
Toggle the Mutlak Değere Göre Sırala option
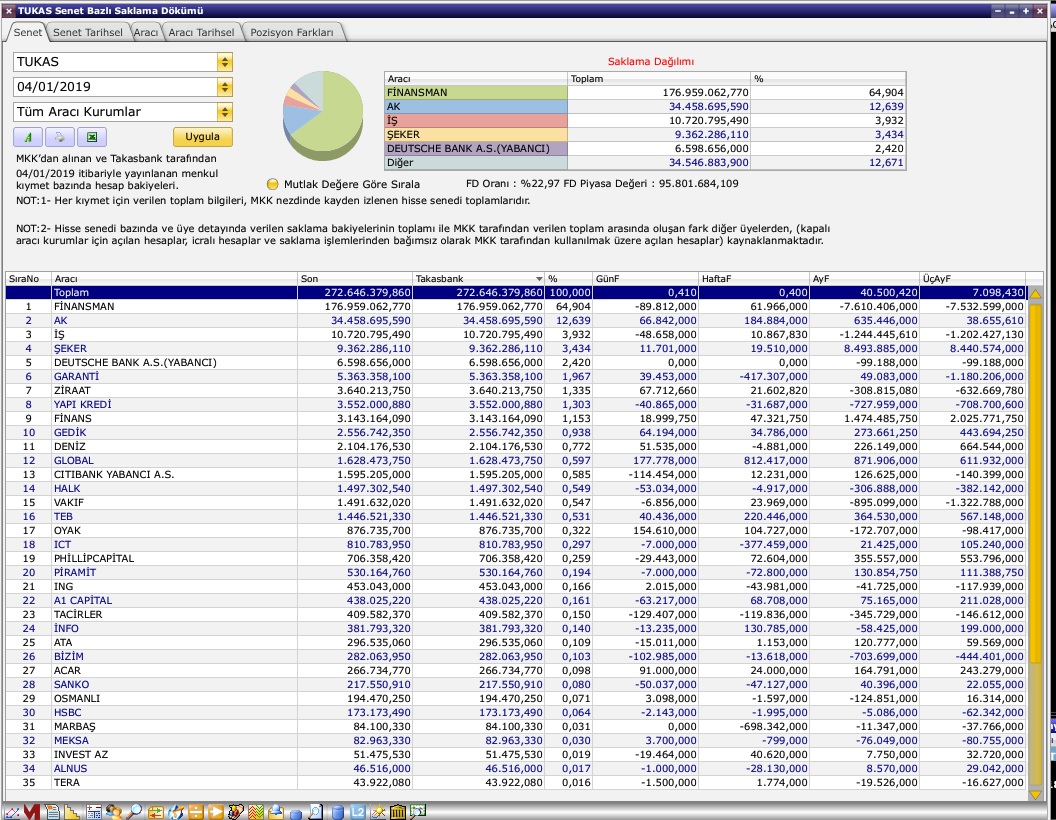[x=273, y=184]
